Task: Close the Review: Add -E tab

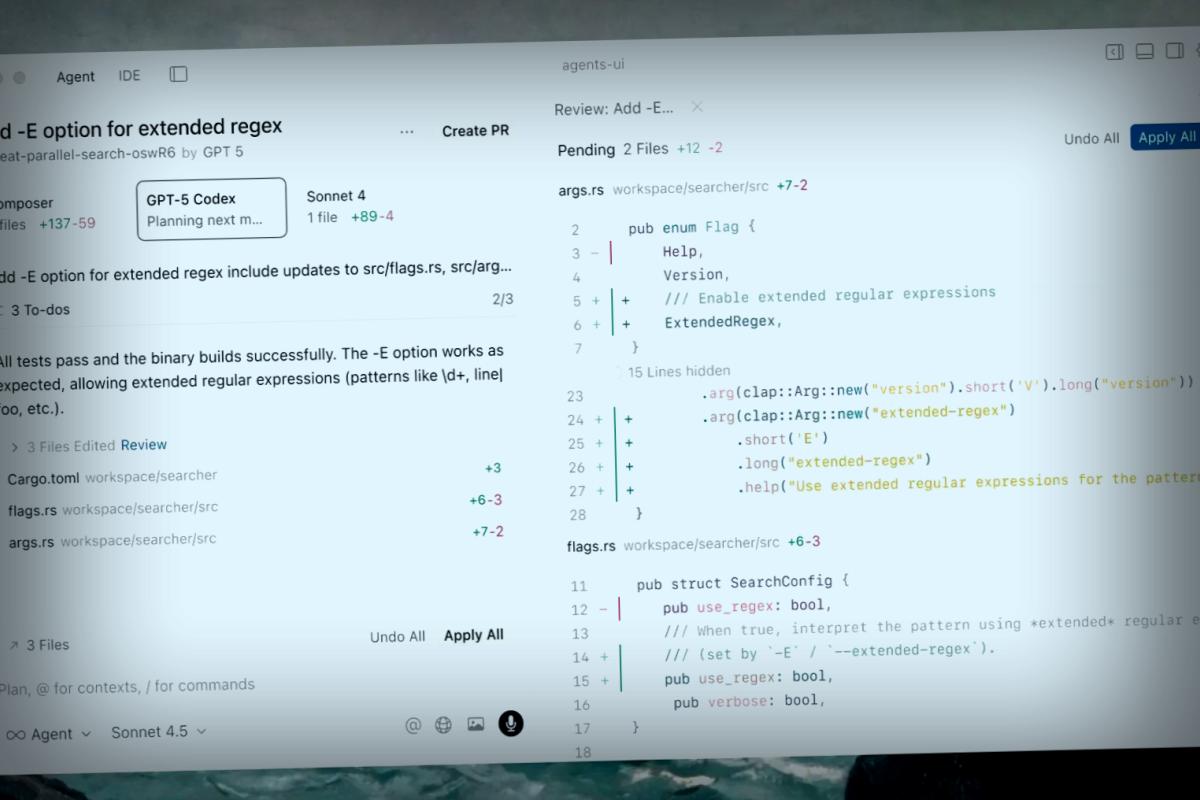Action: click(x=697, y=107)
